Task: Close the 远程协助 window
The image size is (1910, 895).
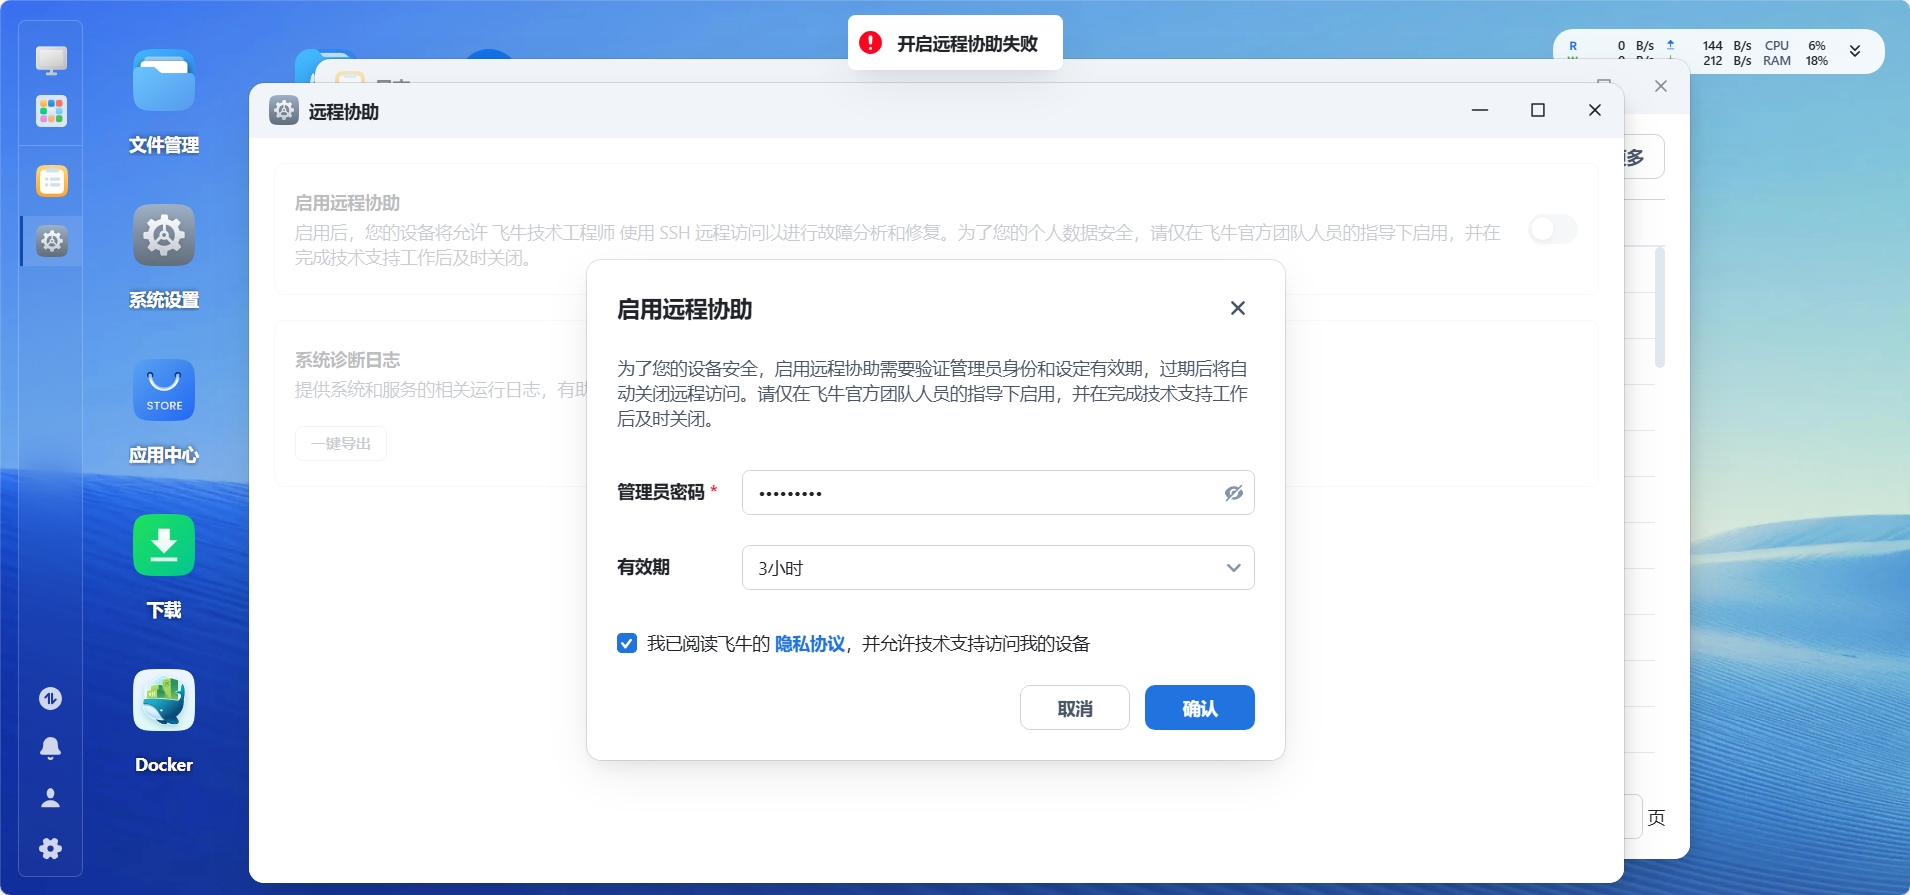Action: (1595, 110)
